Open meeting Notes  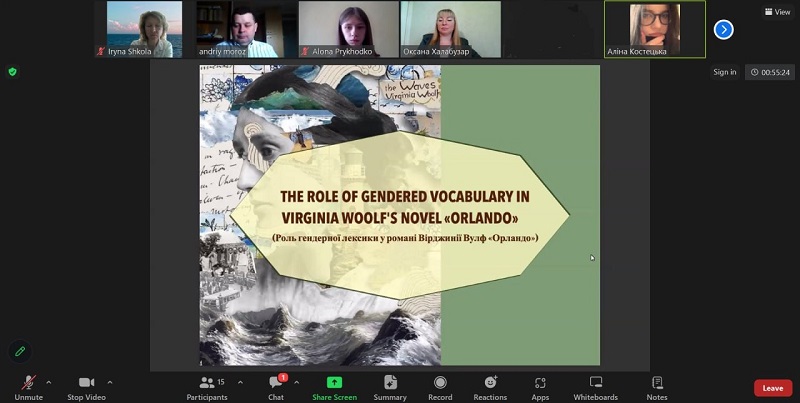click(x=657, y=388)
